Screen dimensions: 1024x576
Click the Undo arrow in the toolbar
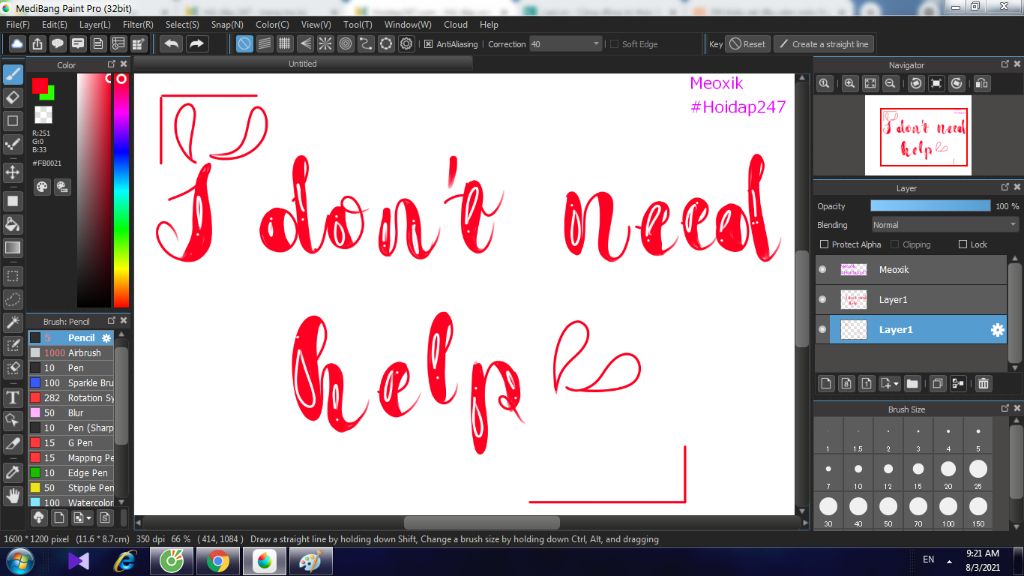[172, 44]
